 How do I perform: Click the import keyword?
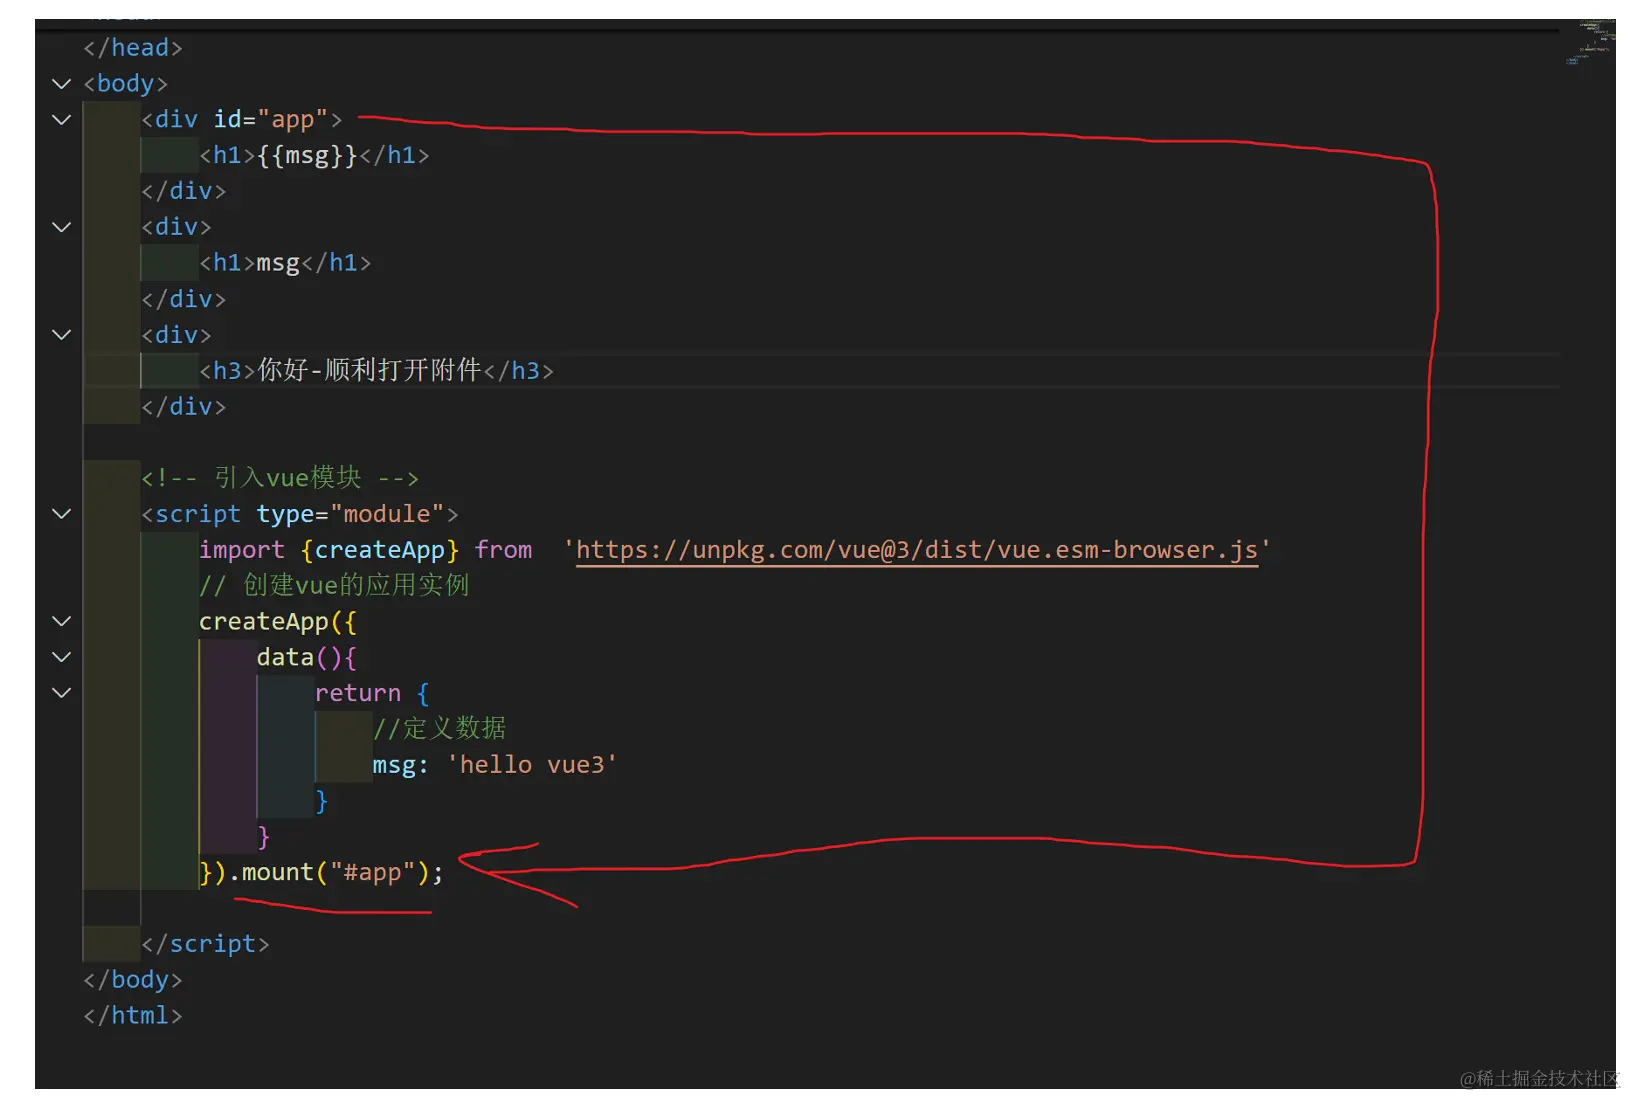242,550
